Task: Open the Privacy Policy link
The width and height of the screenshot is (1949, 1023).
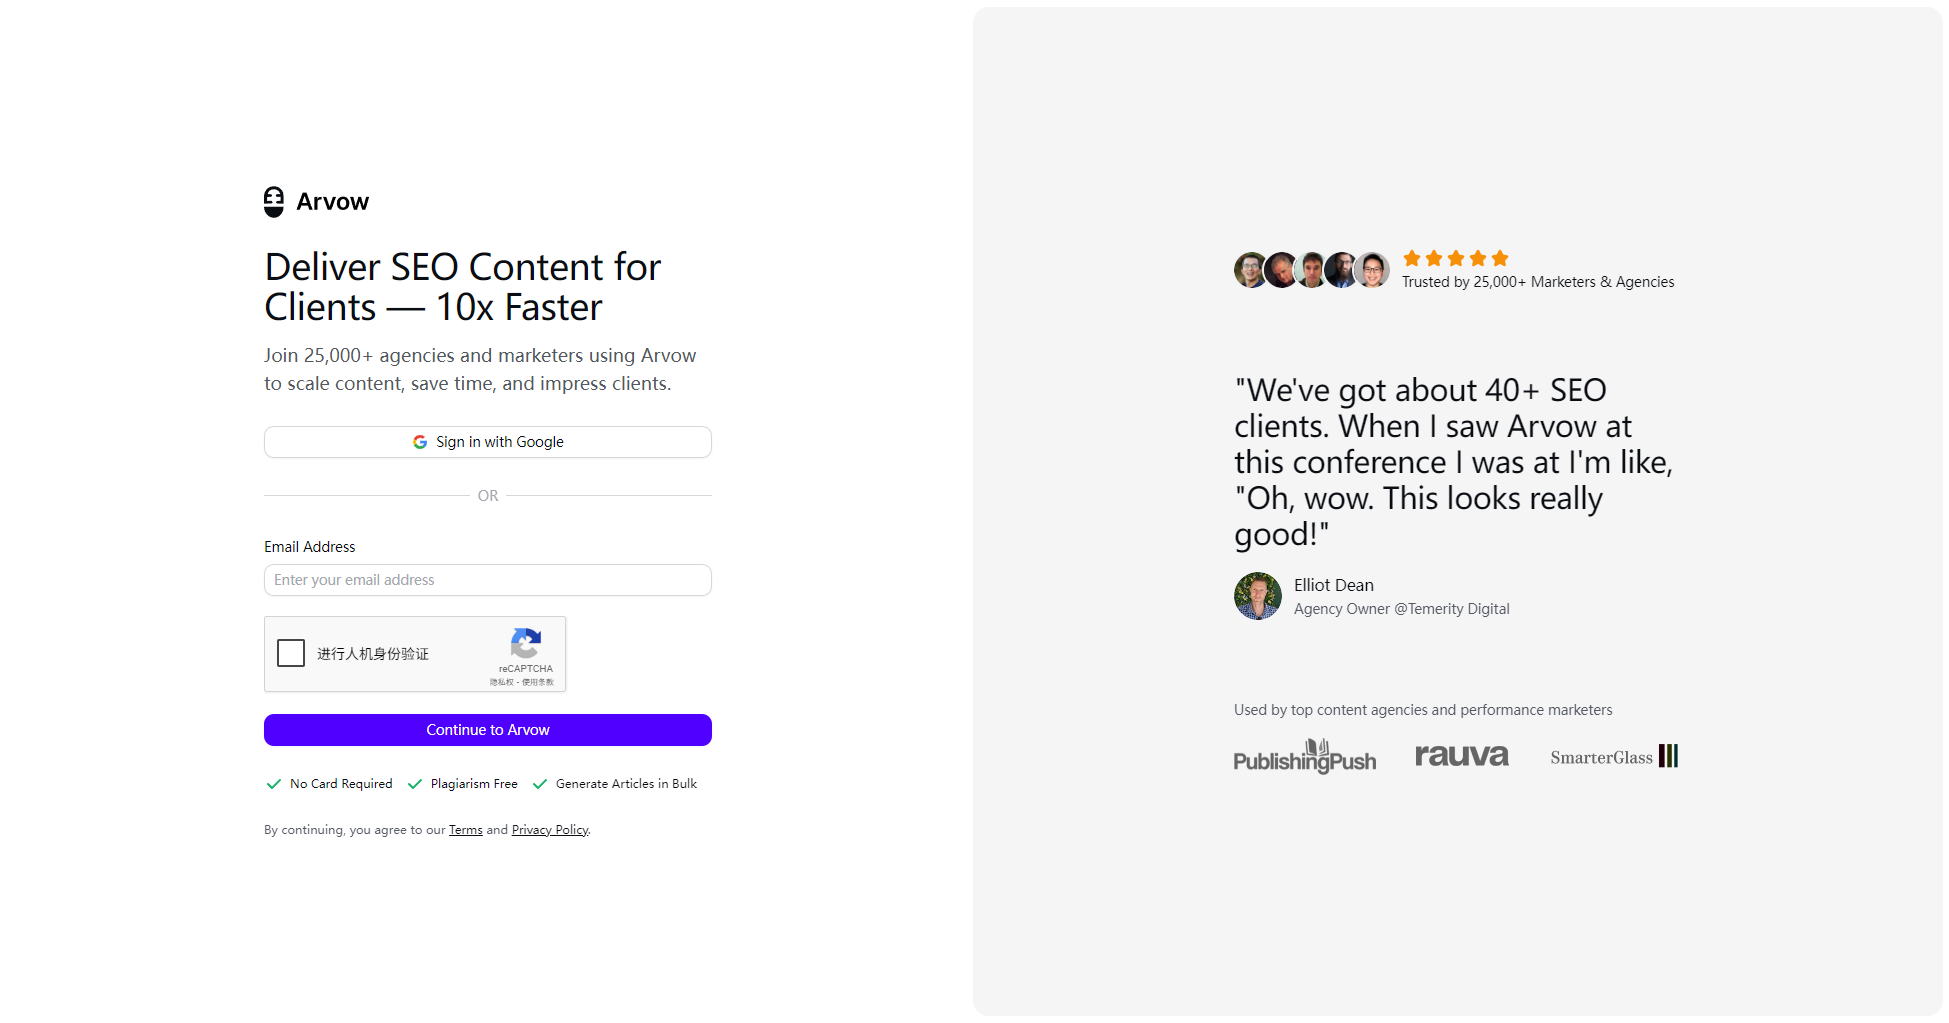Action: tap(549, 830)
